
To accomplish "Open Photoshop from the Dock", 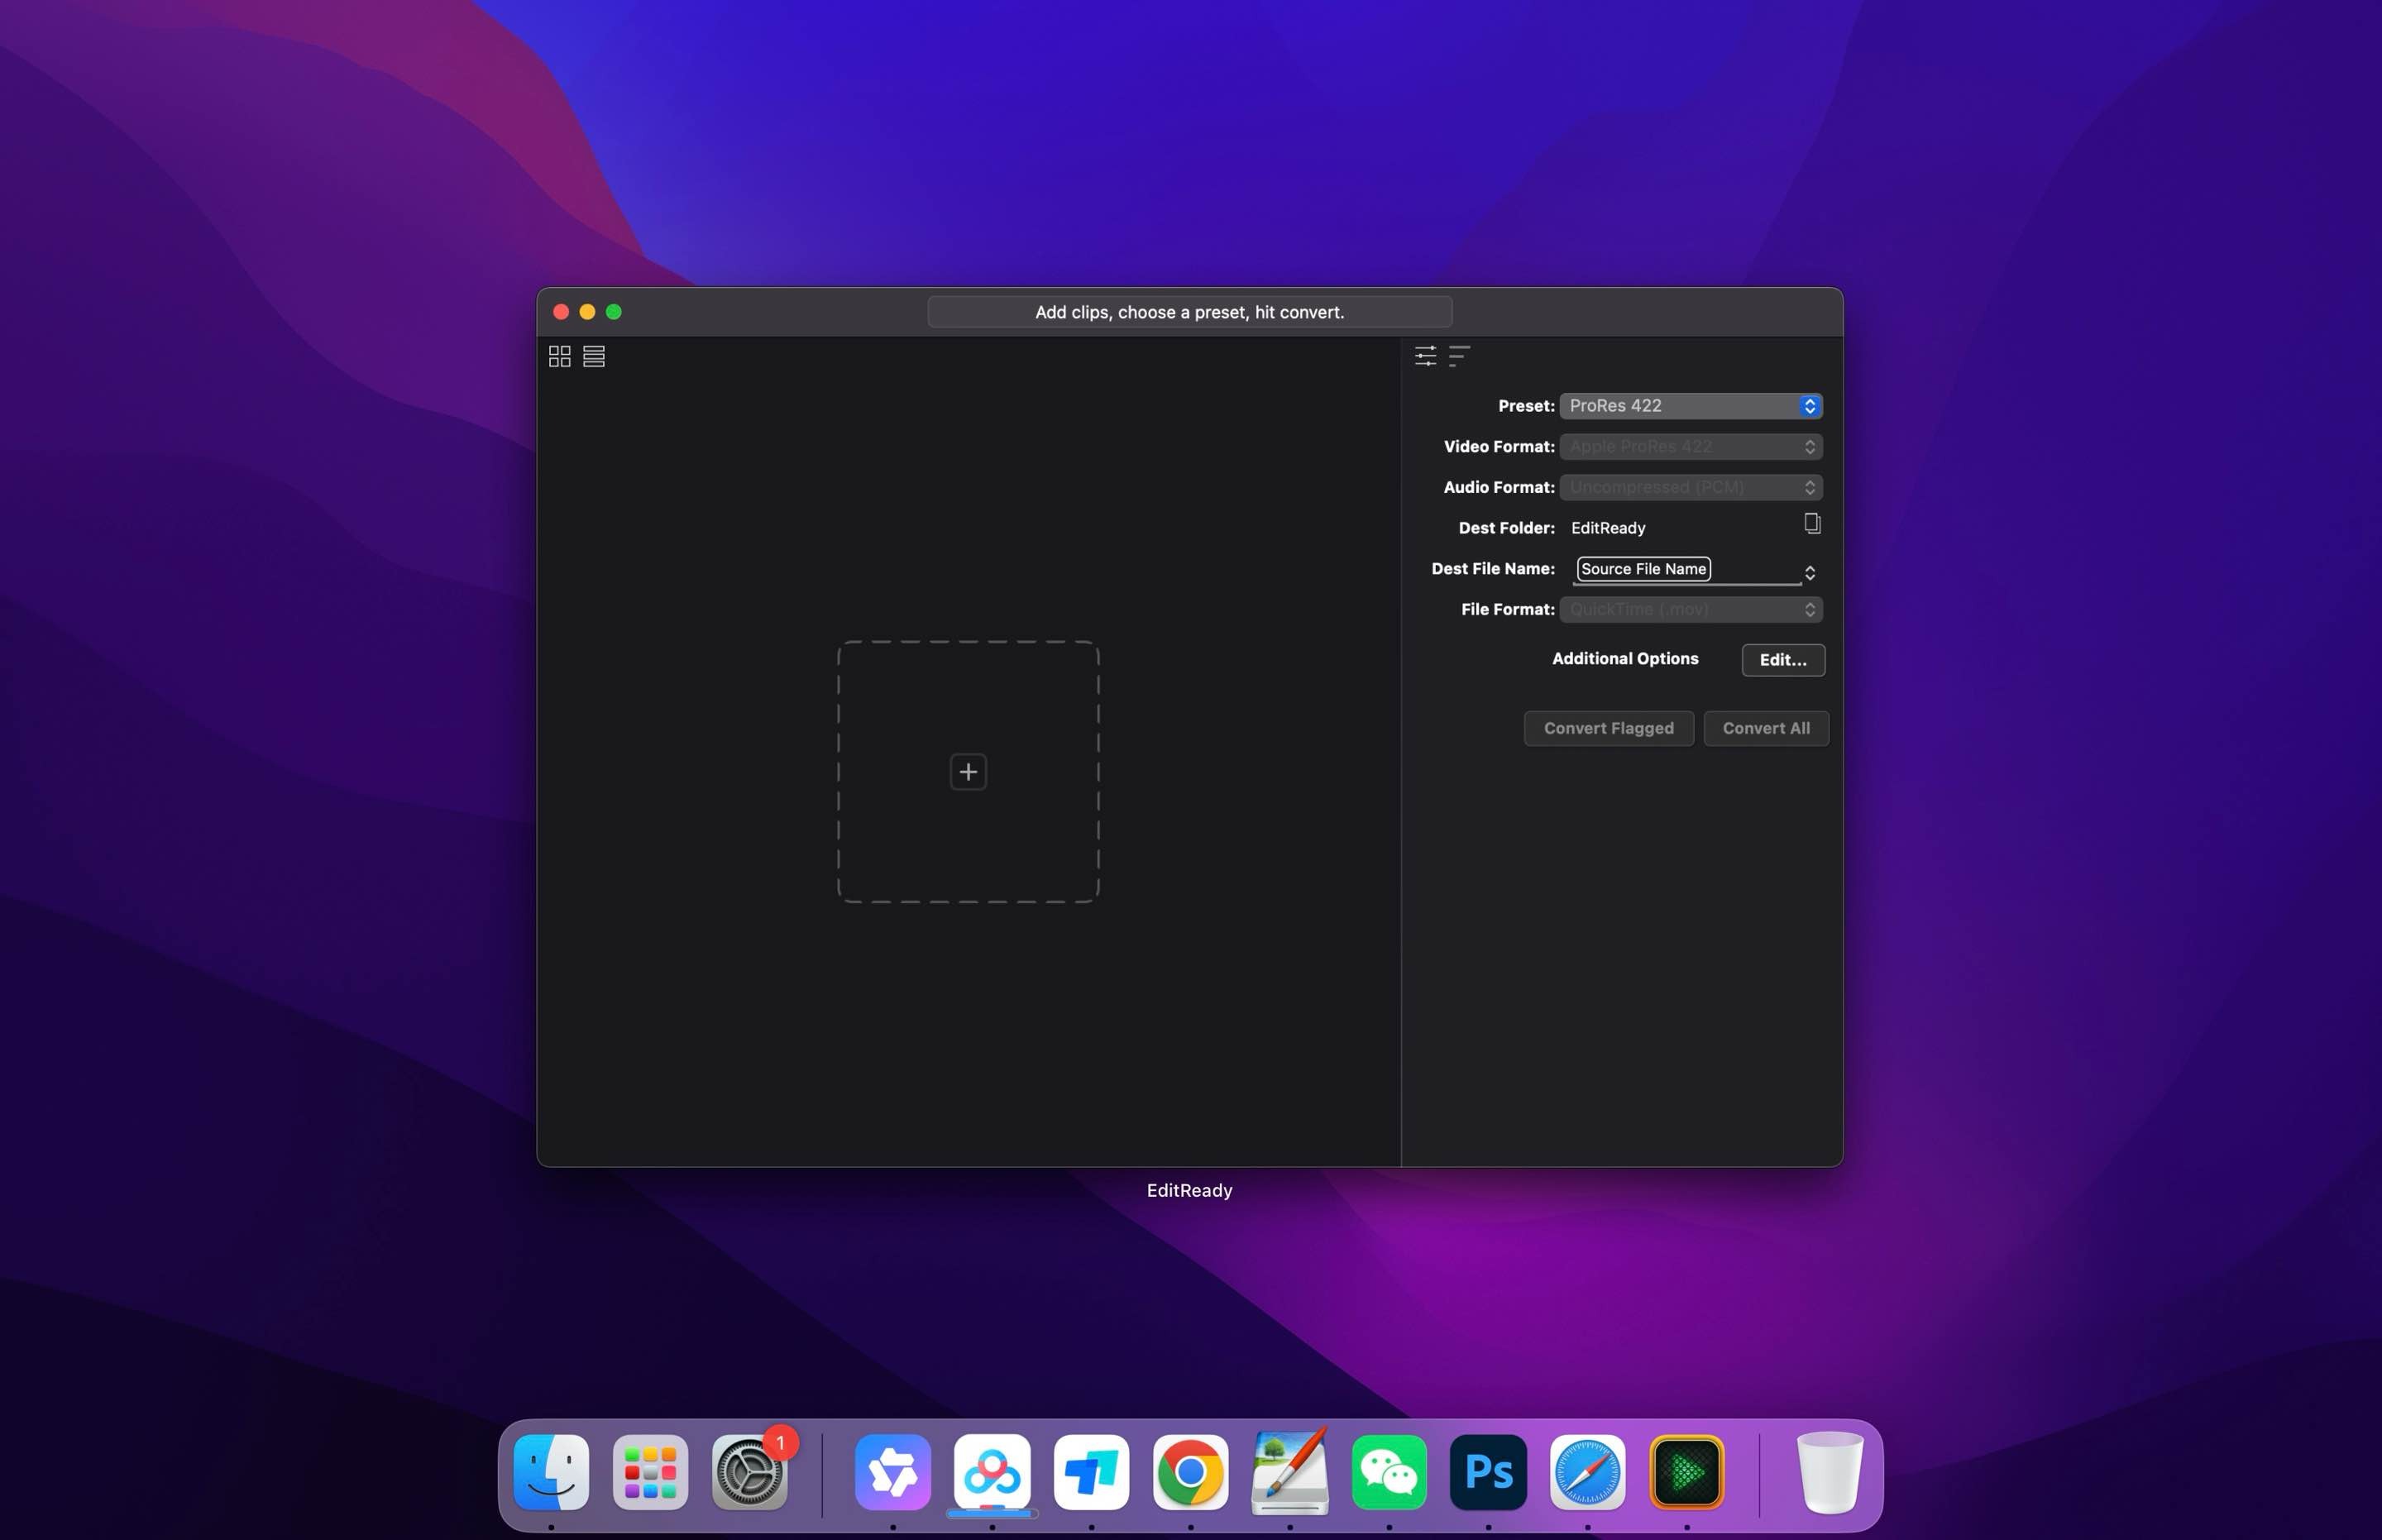I will click(x=1488, y=1471).
